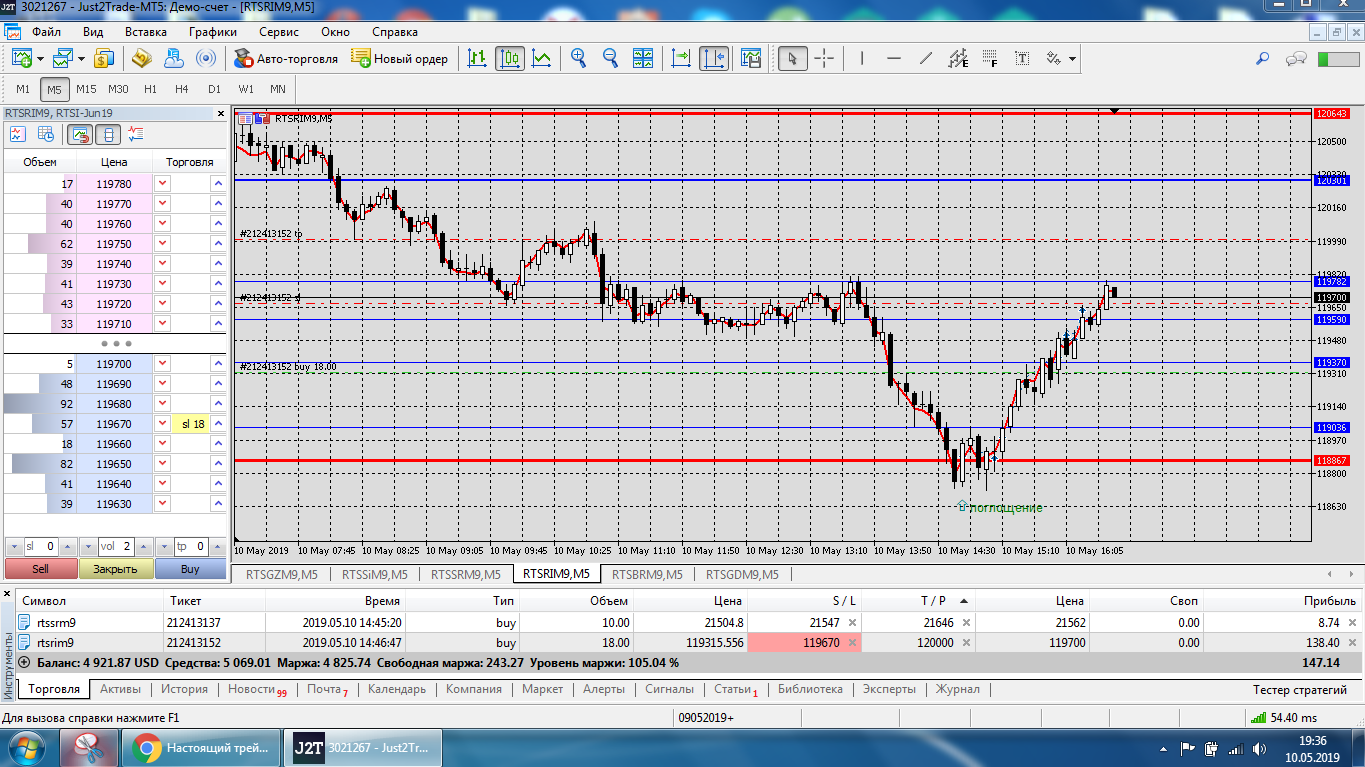Switch chart to line display
1365x767 pixels.
click(542, 59)
